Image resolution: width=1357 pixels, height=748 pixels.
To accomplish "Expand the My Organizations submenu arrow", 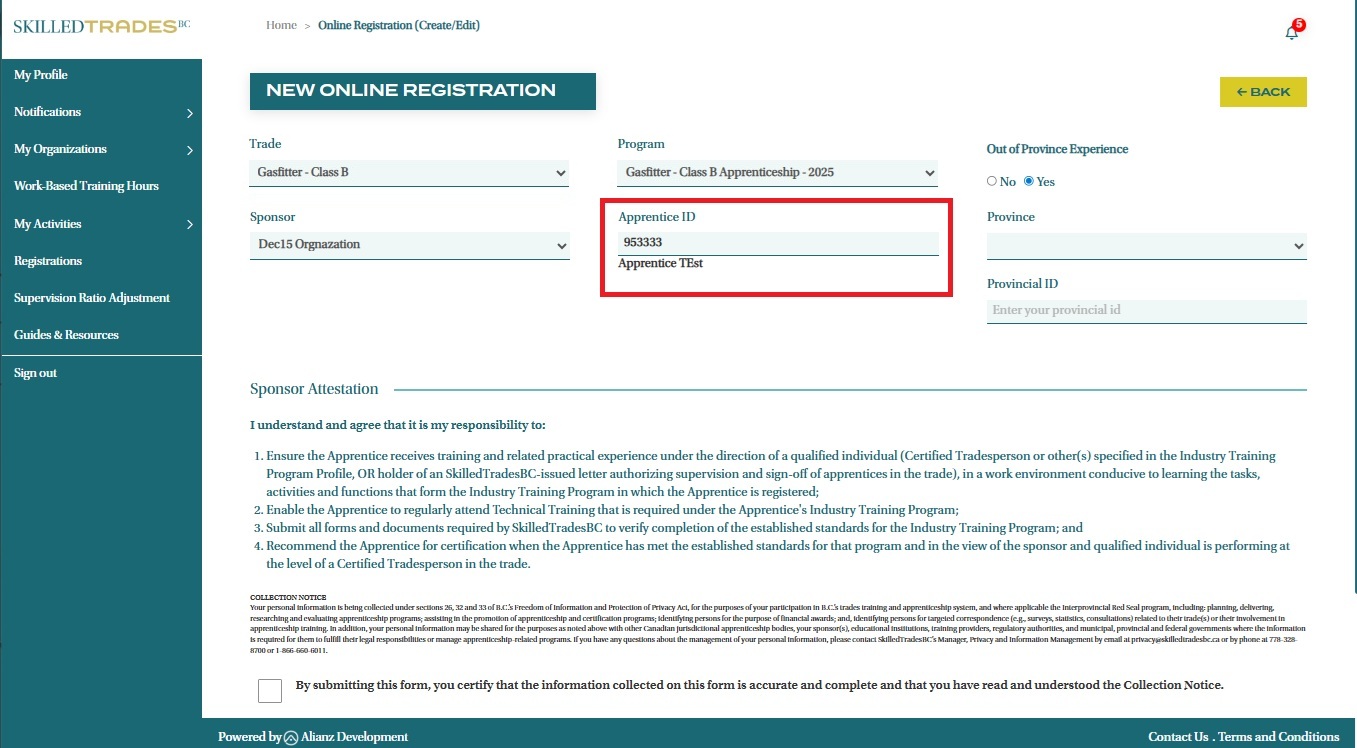I will (x=189, y=150).
